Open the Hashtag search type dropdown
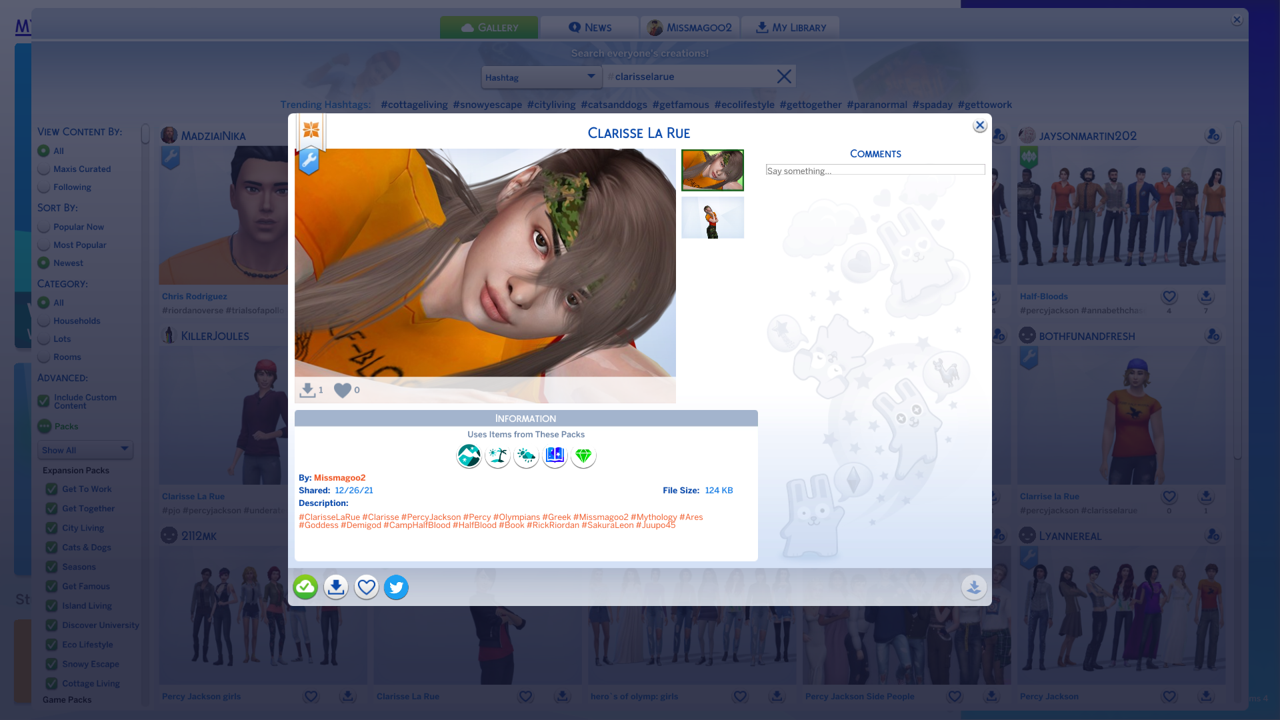 pos(540,77)
